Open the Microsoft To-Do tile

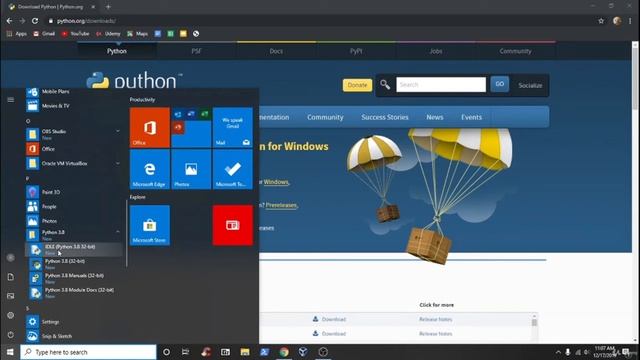(233, 169)
